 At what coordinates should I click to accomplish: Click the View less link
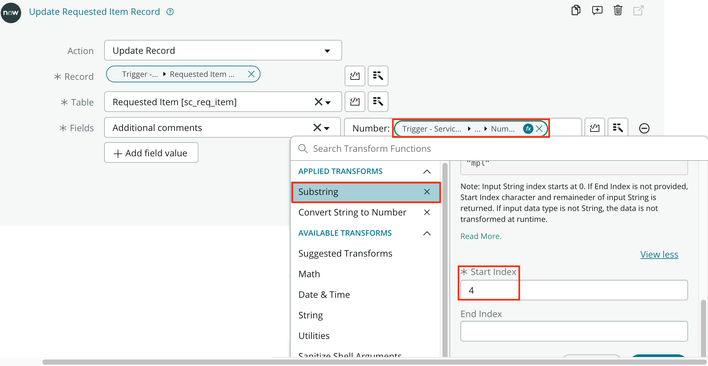click(x=659, y=255)
